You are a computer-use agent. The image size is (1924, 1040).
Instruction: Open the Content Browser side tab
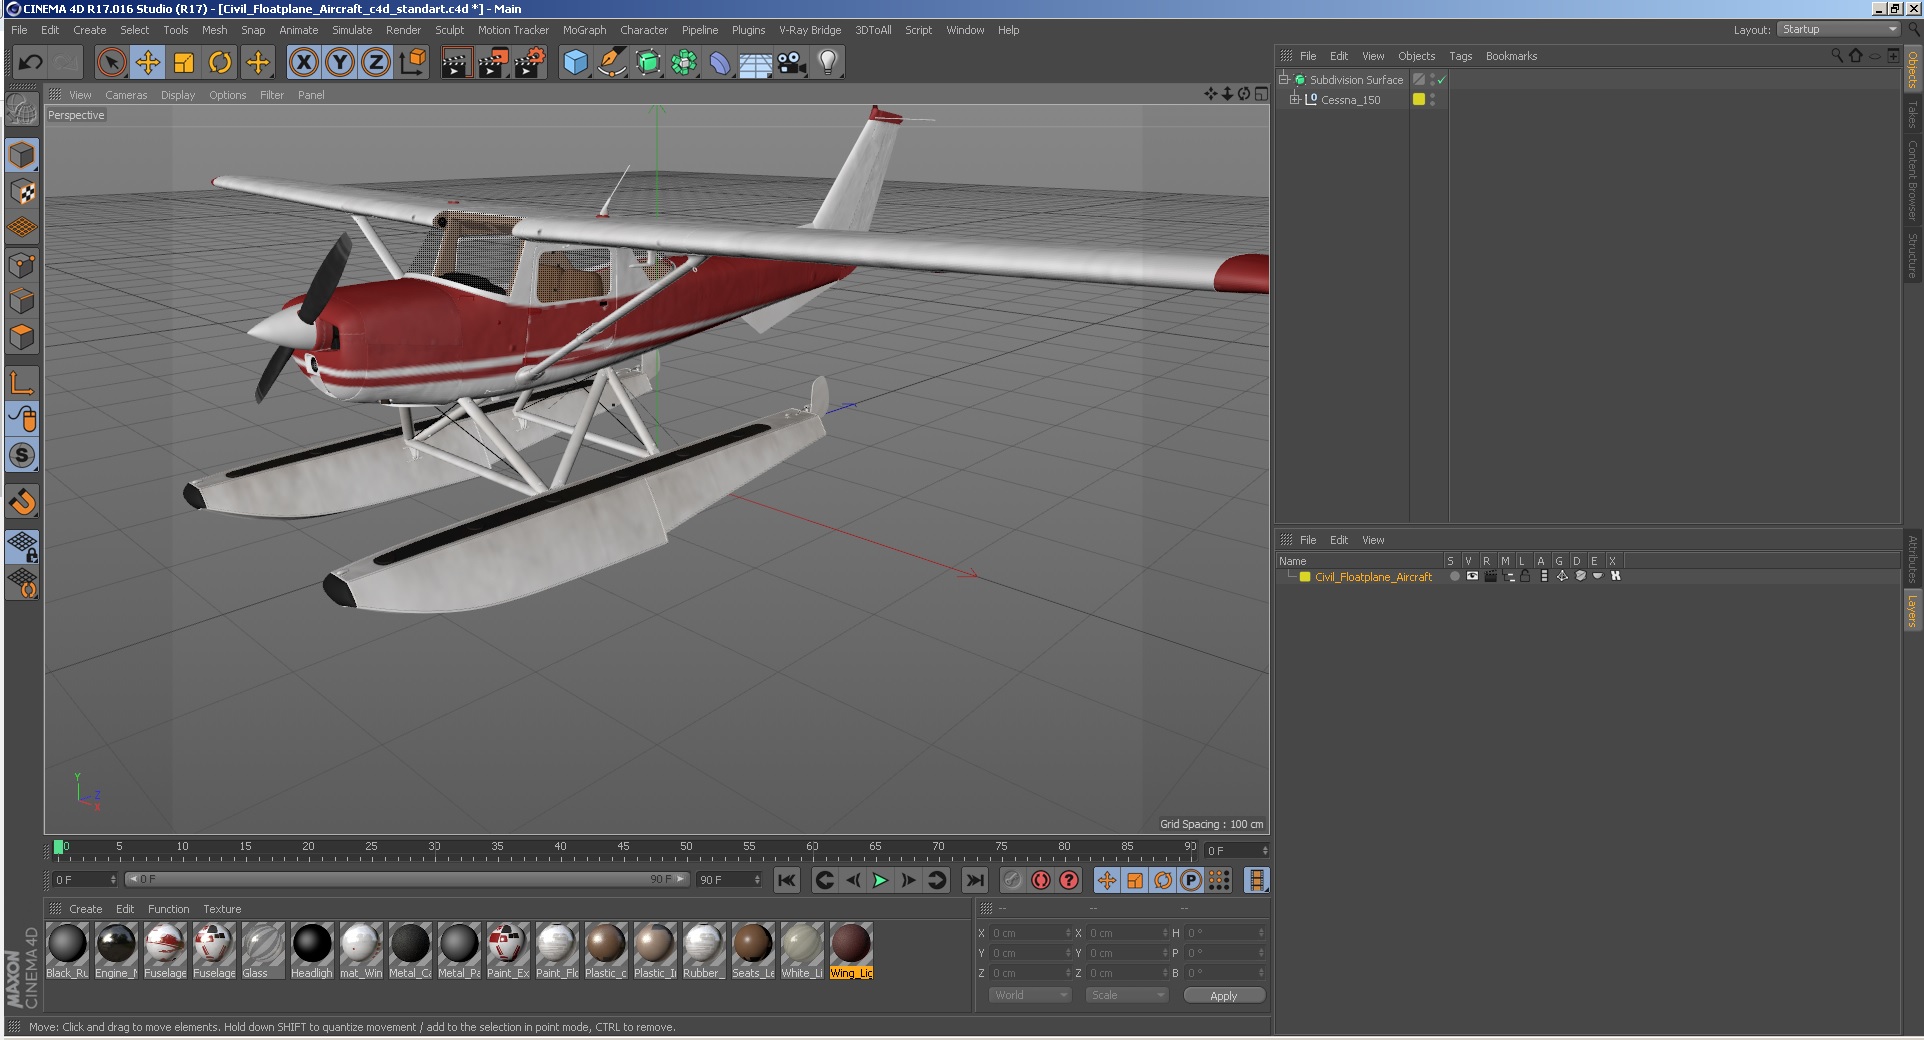click(x=1912, y=180)
